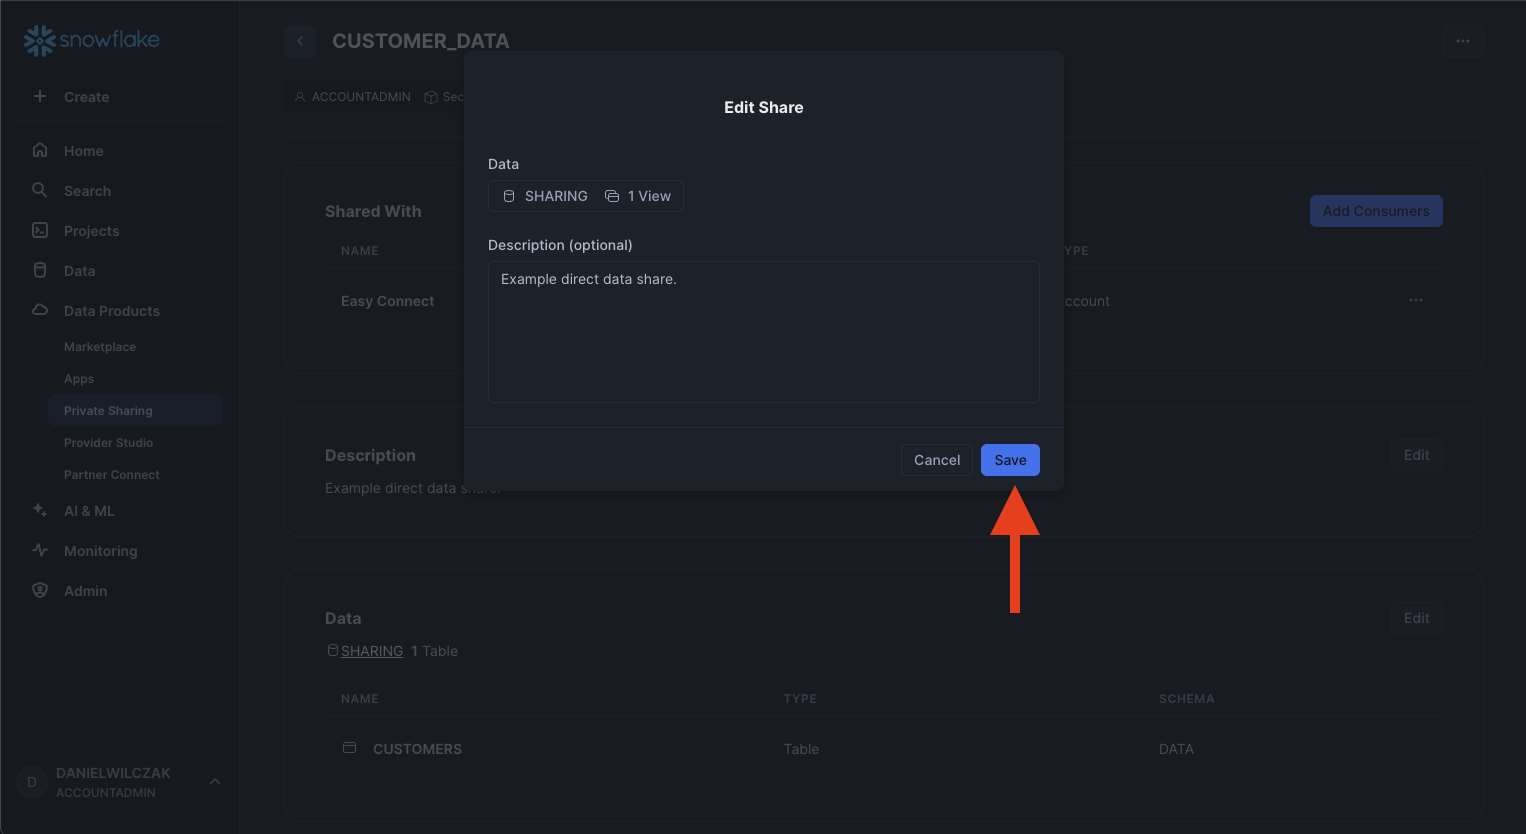
Task: Expand the DANIELWILCZAK account menu
Action: coord(214,781)
